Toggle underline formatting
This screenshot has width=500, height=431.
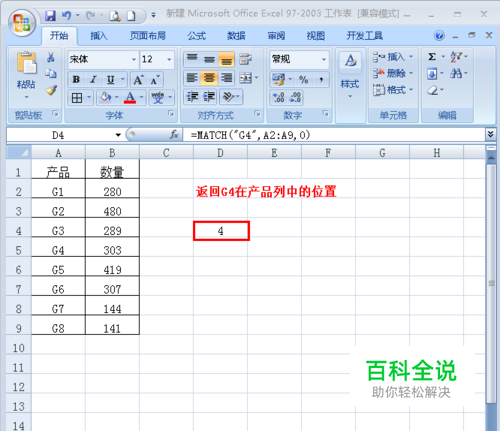(x=110, y=80)
